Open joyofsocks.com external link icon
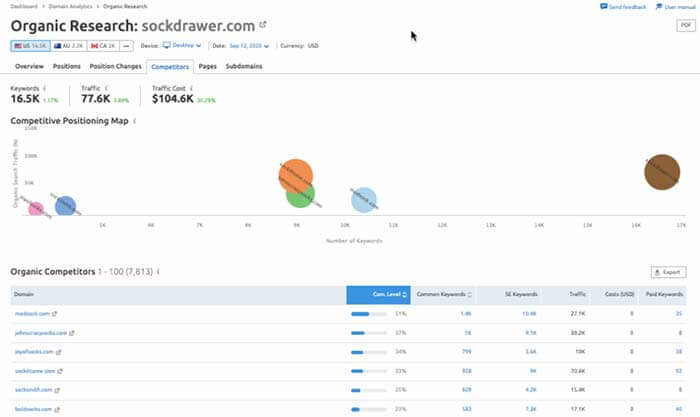 point(58,352)
